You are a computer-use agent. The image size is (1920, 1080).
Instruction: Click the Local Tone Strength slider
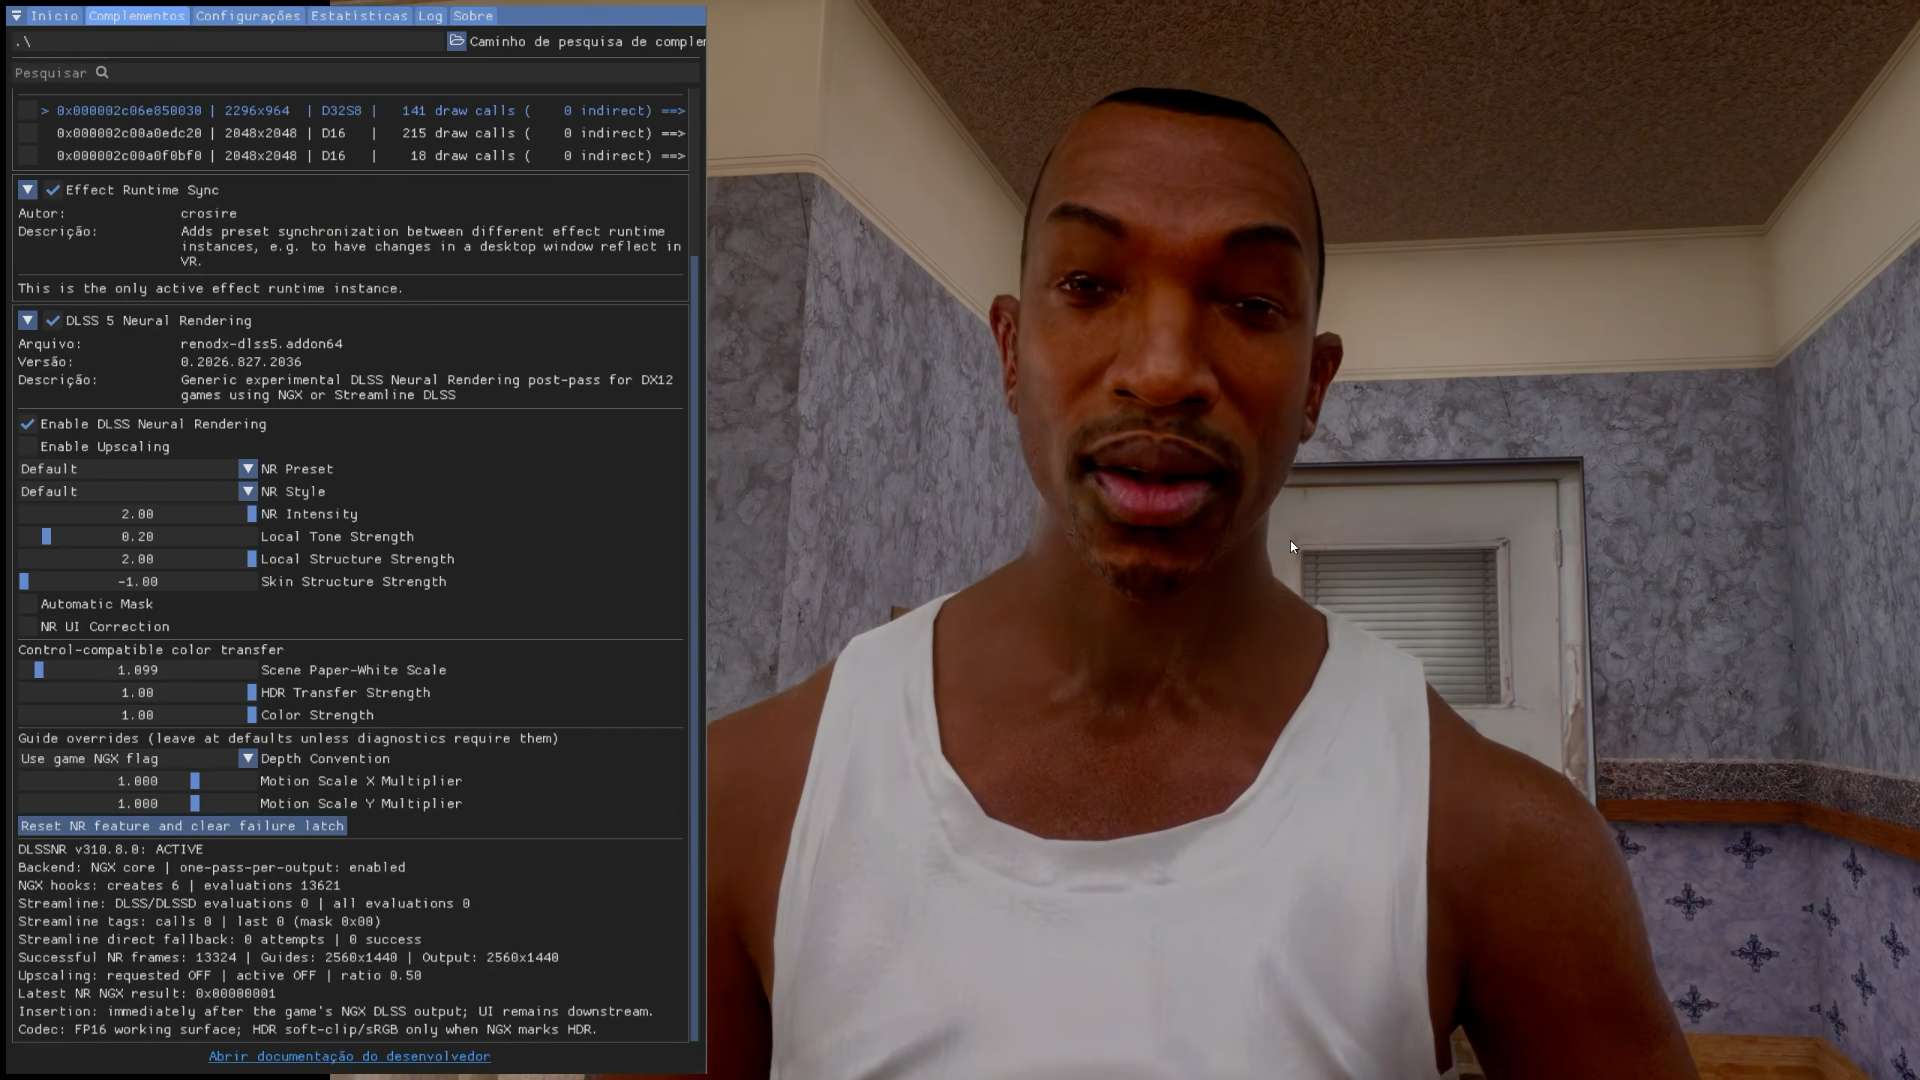[x=138, y=536]
